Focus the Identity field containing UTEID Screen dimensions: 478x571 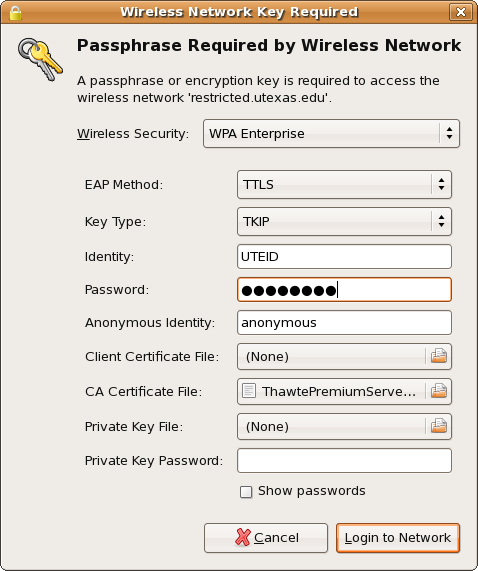(344, 257)
